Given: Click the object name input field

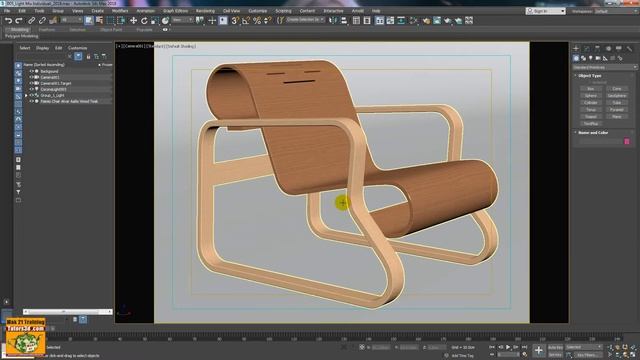Looking at the screenshot, I should pyautogui.click(x=600, y=142).
